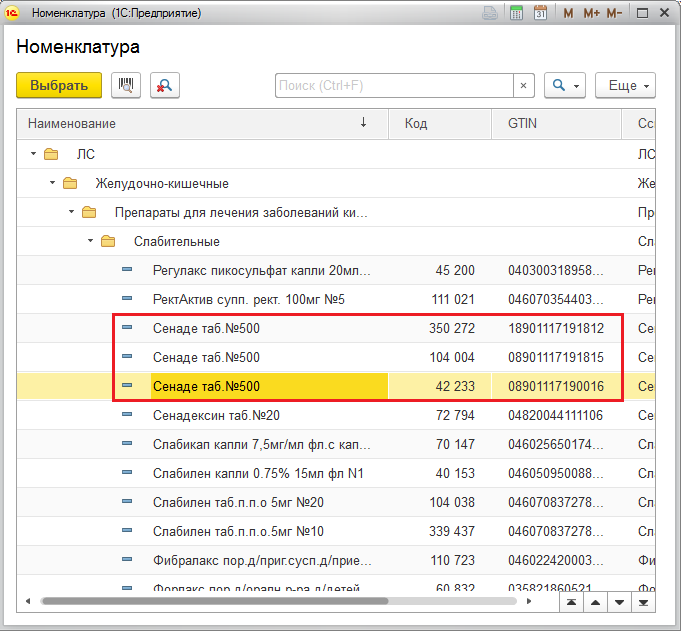Jump to the last row of list
This screenshot has height=632, width=681.
[645, 602]
